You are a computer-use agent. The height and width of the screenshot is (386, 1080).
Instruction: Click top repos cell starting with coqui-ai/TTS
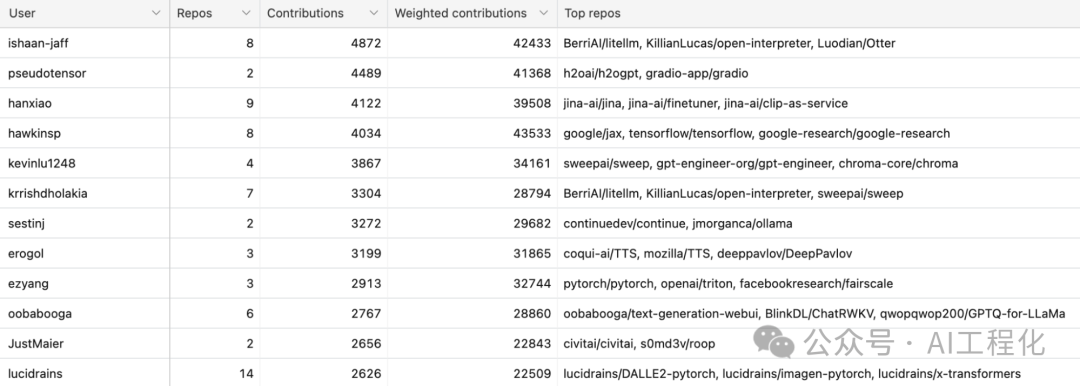coord(818,253)
